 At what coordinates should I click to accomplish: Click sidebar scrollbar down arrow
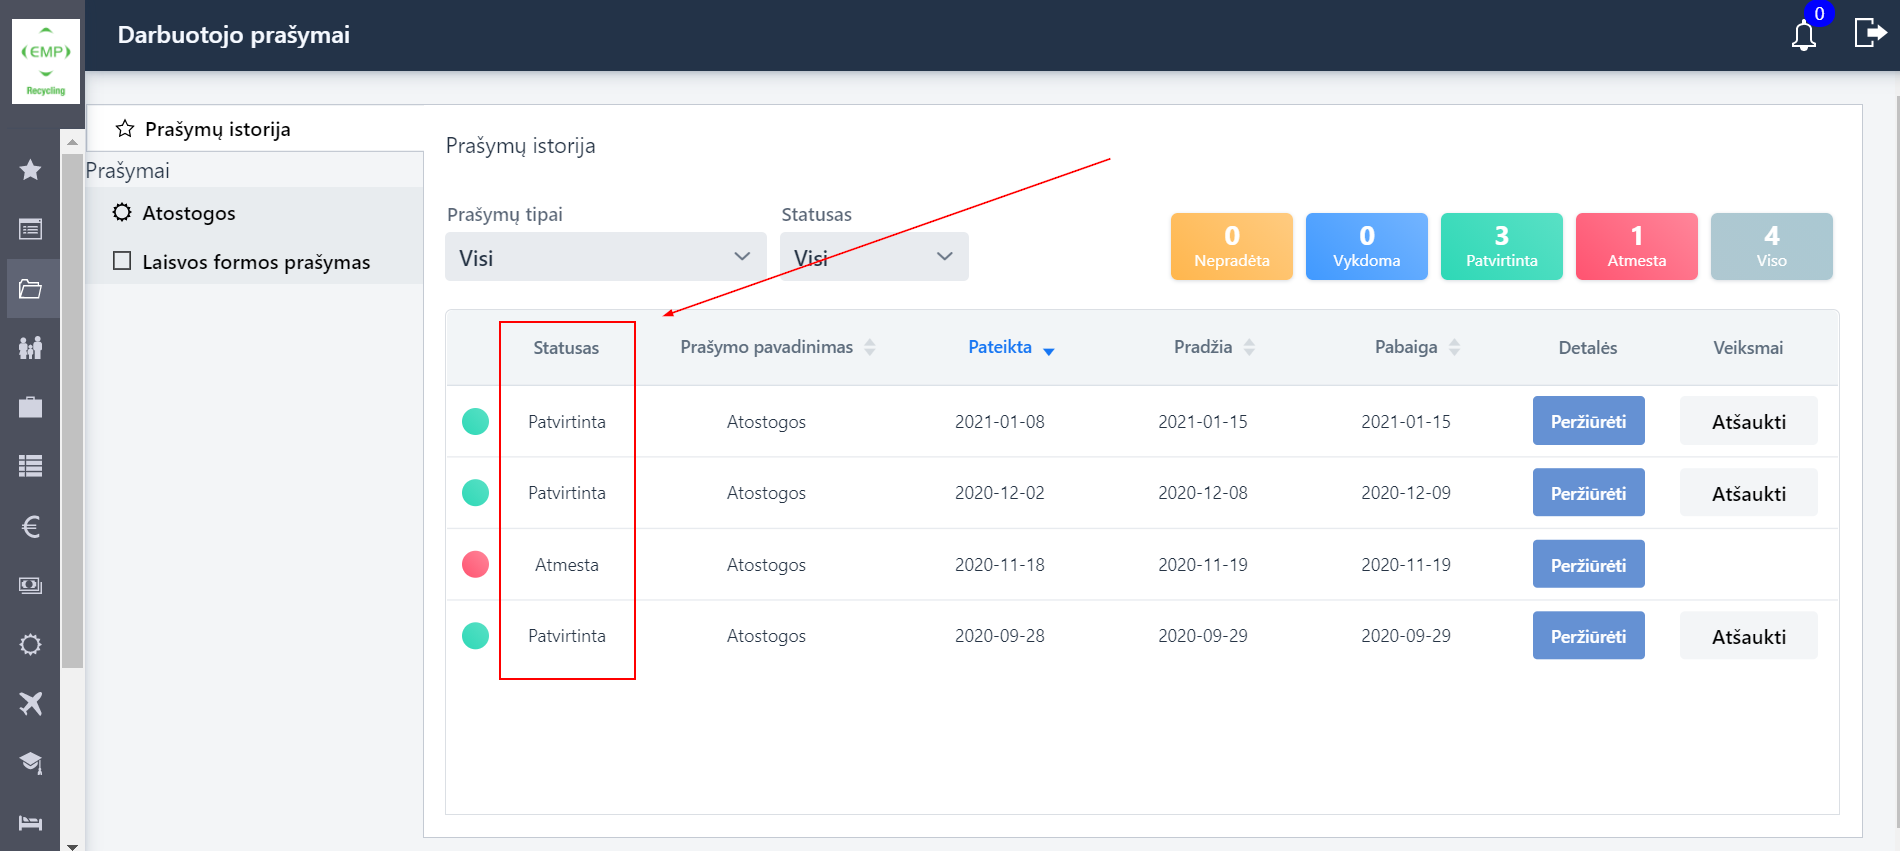pyautogui.click(x=72, y=845)
